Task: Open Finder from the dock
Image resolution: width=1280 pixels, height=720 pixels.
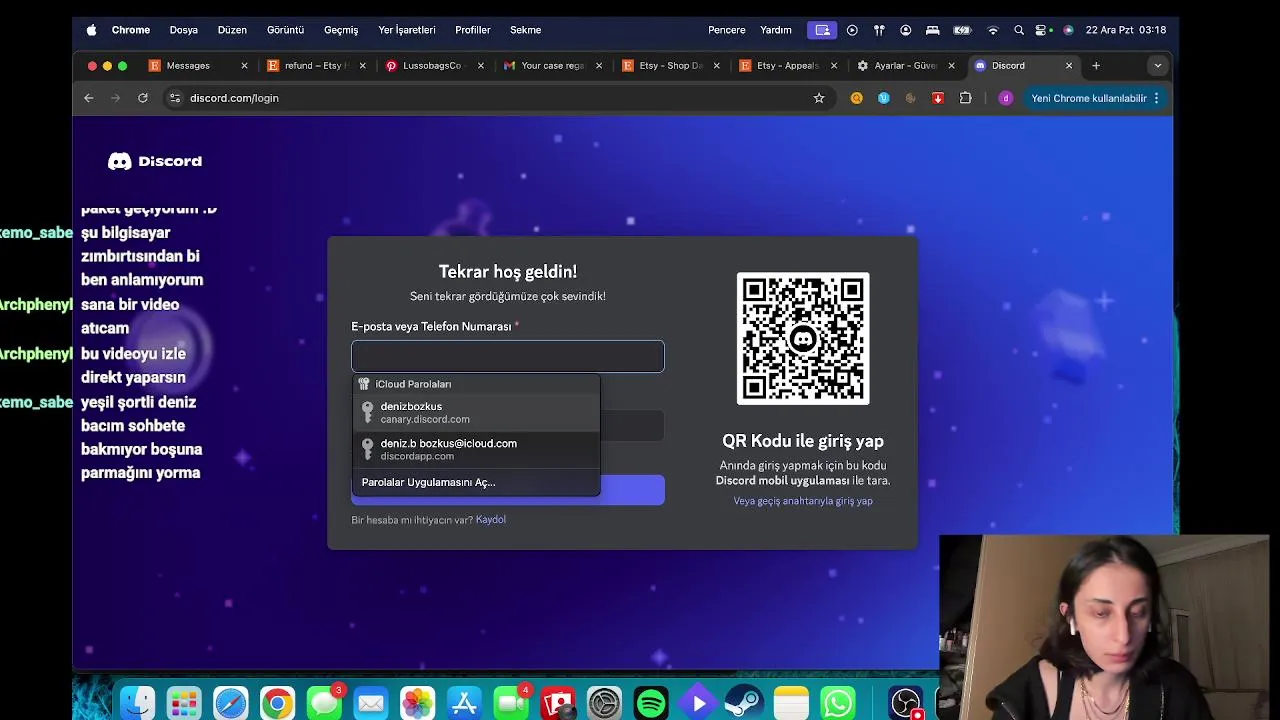Action: (x=137, y=703)
